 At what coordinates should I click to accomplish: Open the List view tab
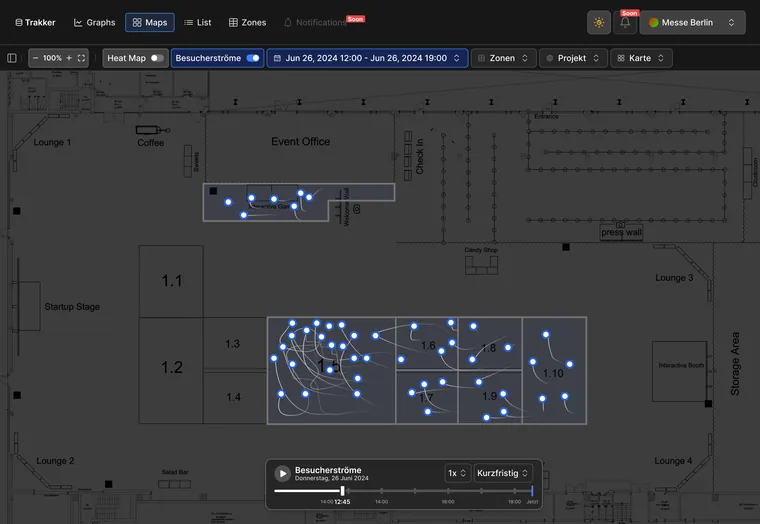tap(198, 22)
